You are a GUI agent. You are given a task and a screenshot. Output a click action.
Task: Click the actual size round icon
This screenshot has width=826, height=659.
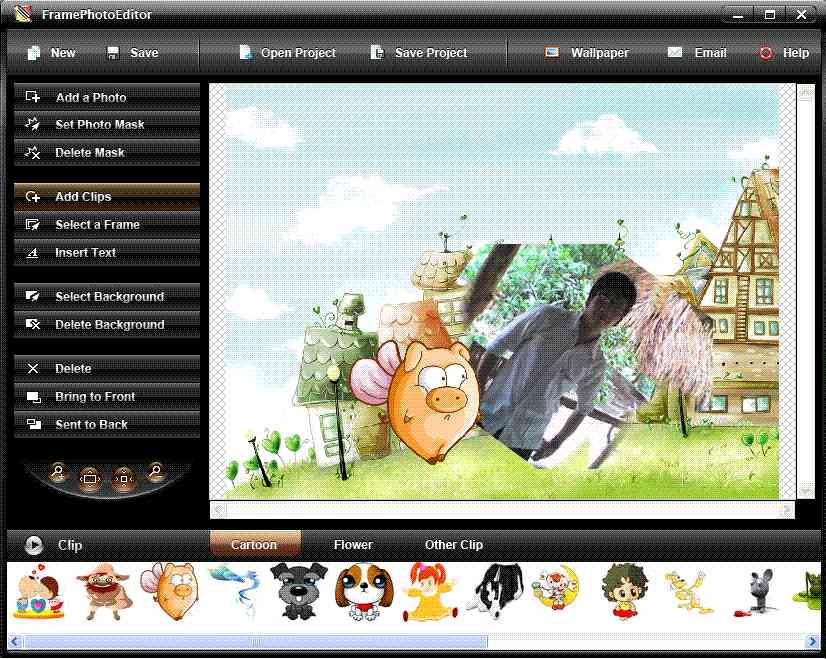pos(124,479)
